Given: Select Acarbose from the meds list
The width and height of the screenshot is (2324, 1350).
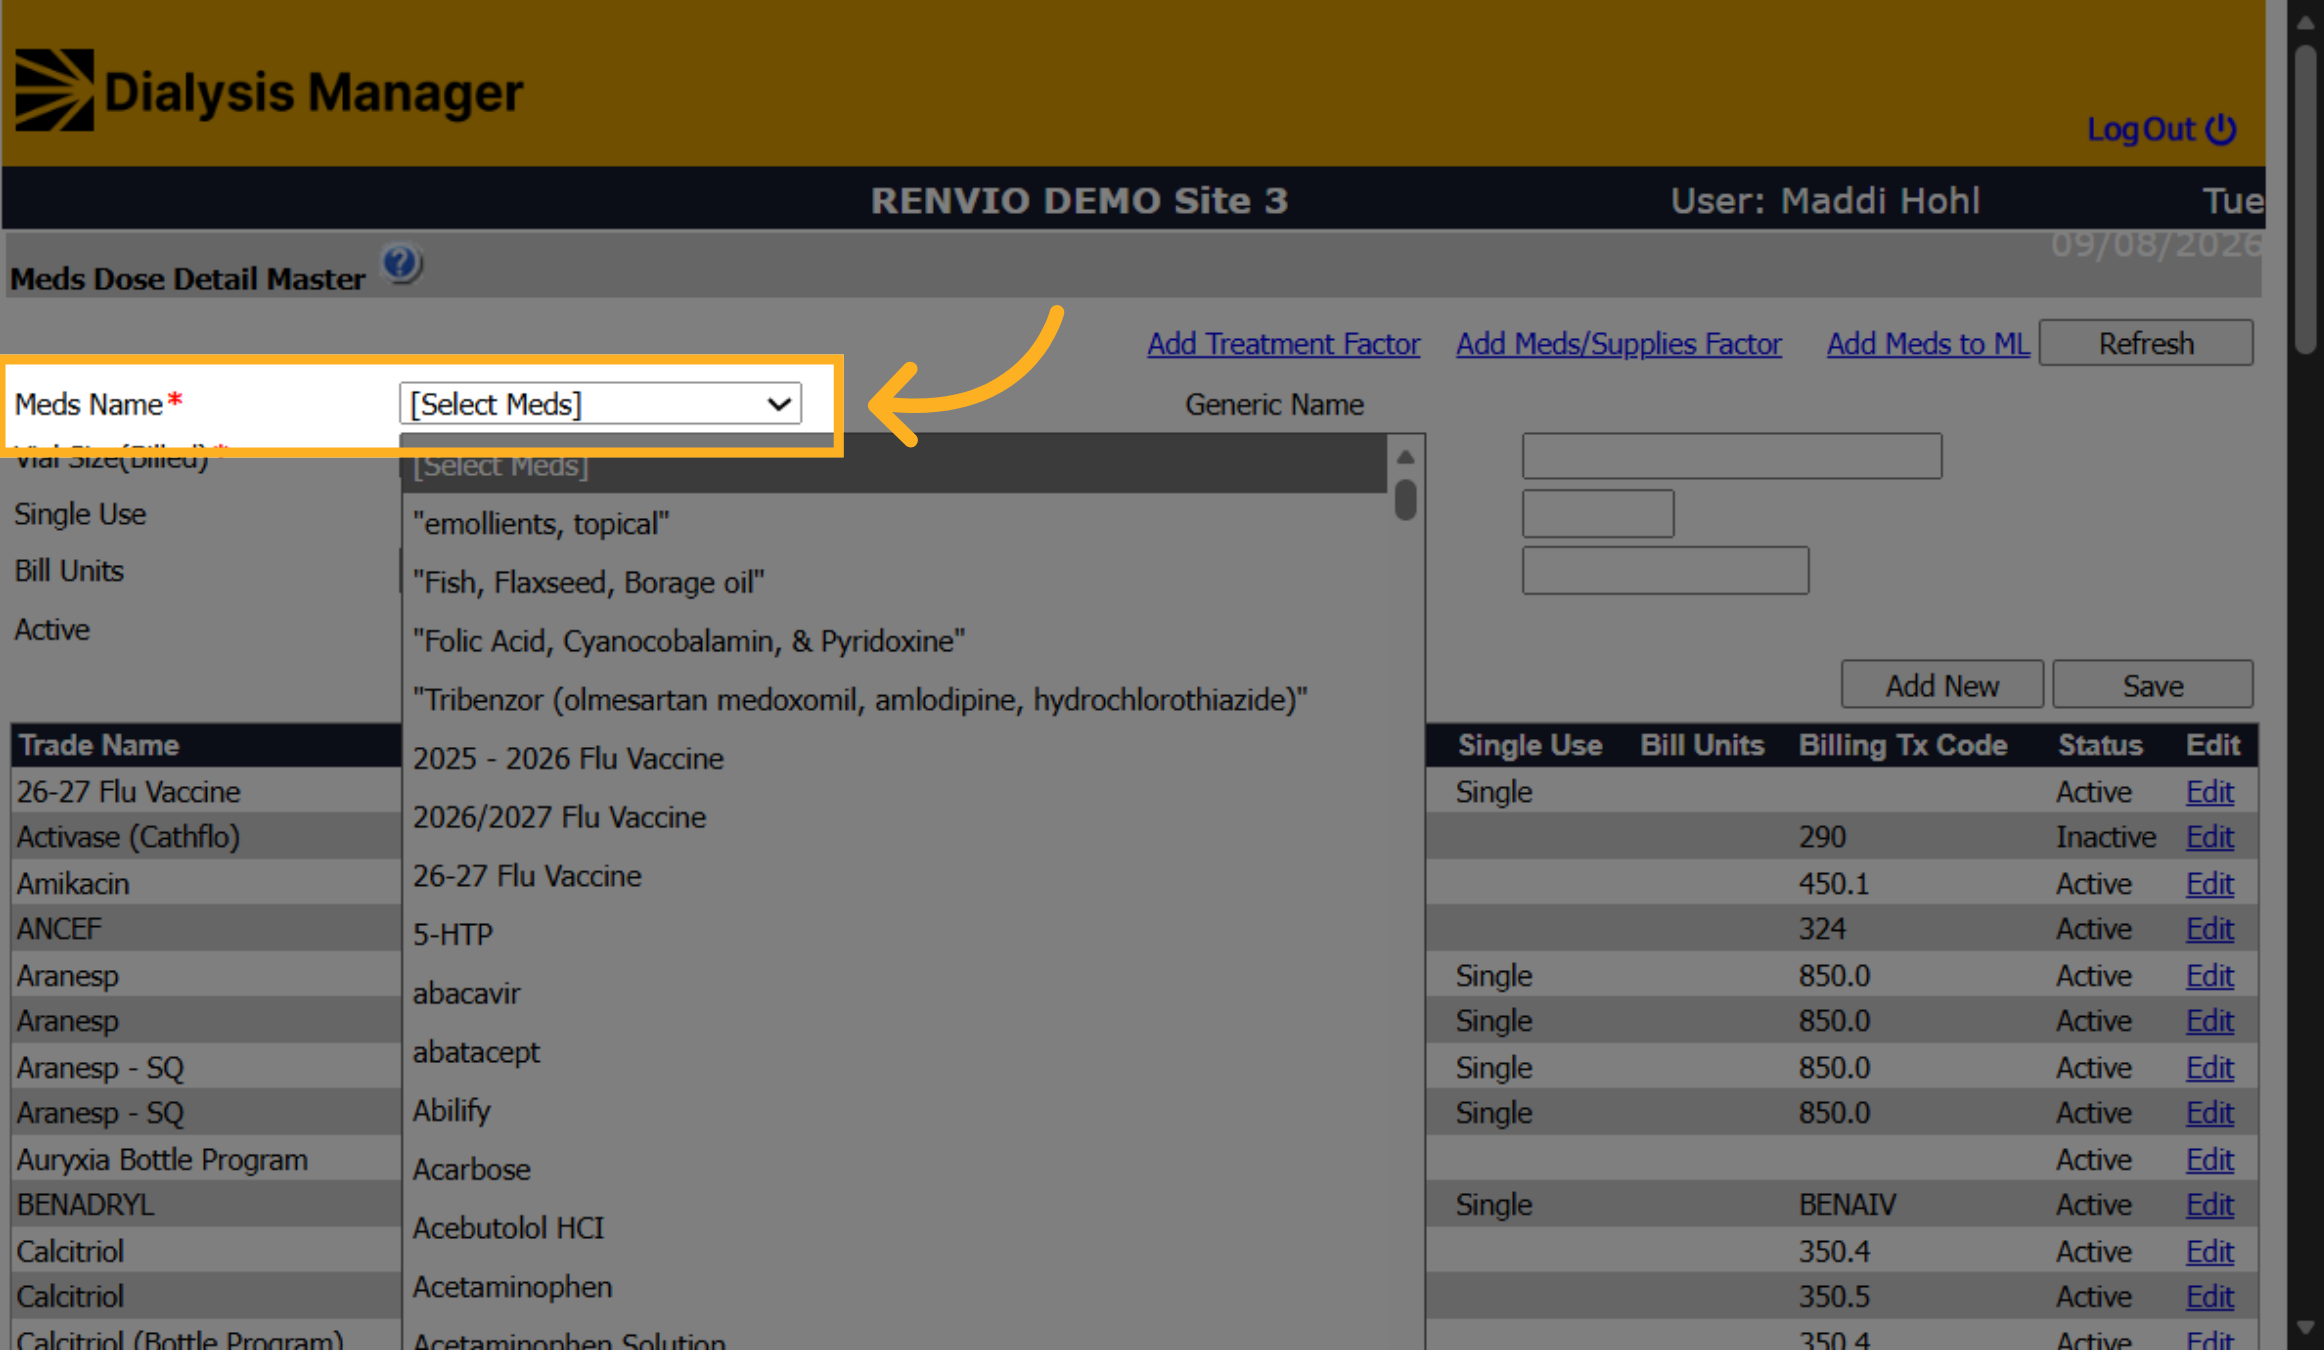Looking at the screenshot, I should click(x=471, y=1169).
